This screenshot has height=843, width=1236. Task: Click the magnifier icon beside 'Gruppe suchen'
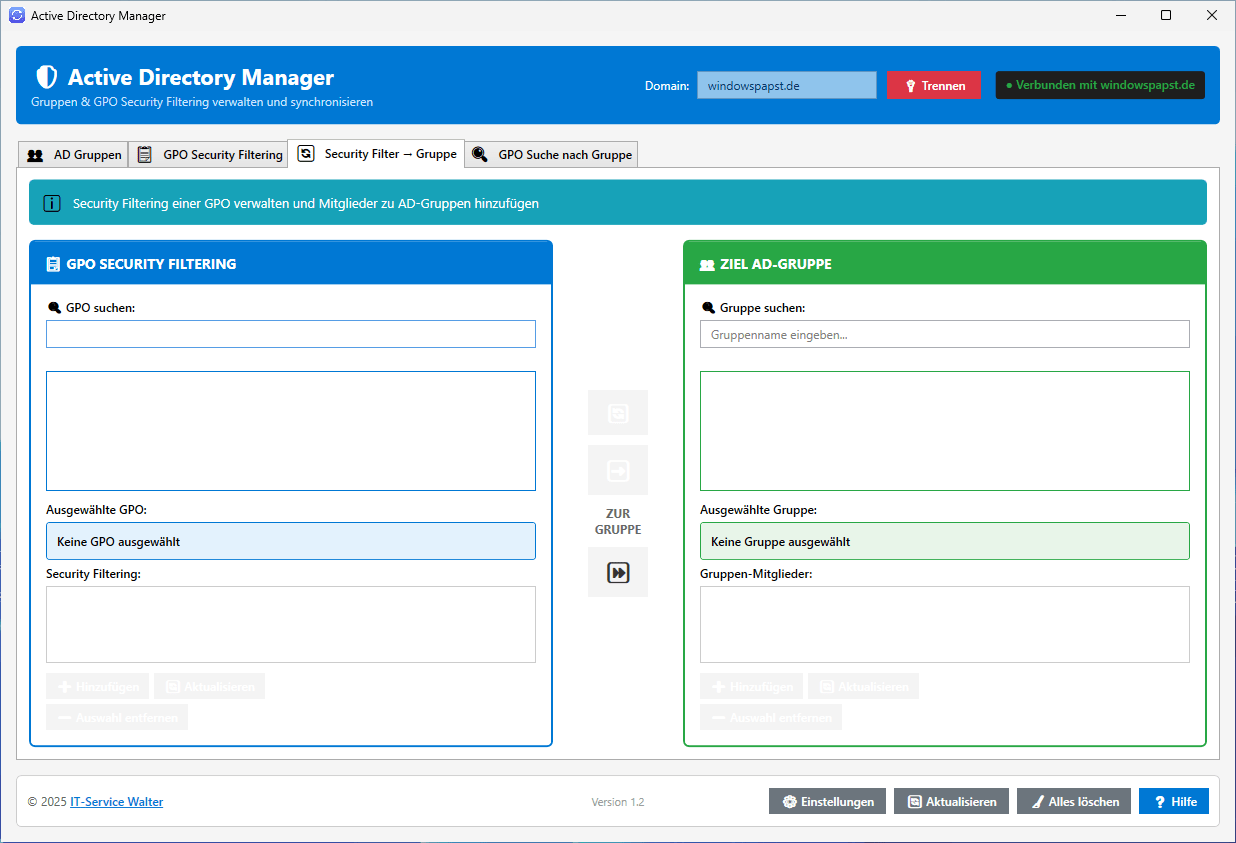click(x=708, y=308)
